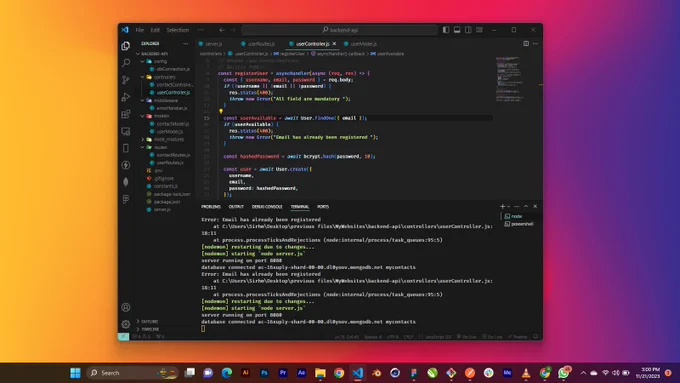Viewport: 680px width, 383px height.
Task: Open the Manage gear icon
Action: pos(126,324)
